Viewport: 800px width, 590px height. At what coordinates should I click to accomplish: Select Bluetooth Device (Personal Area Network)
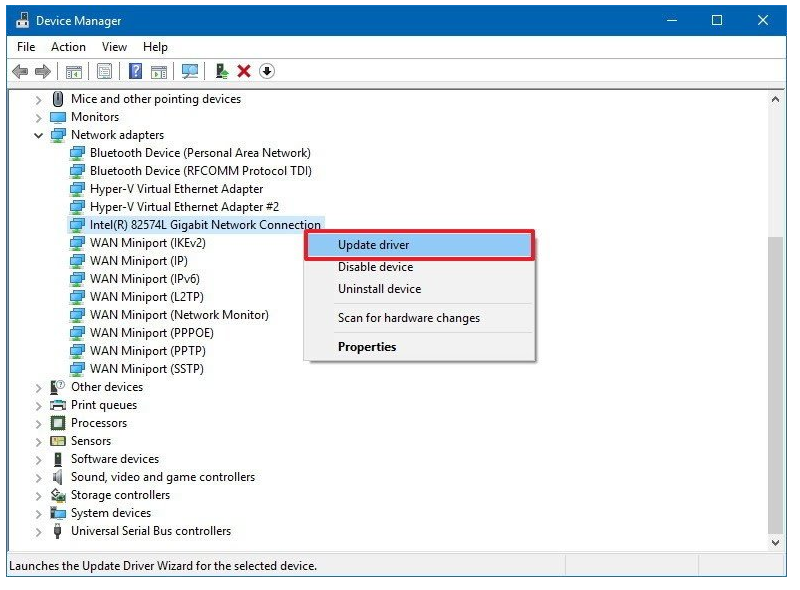(x=200, y=153)
